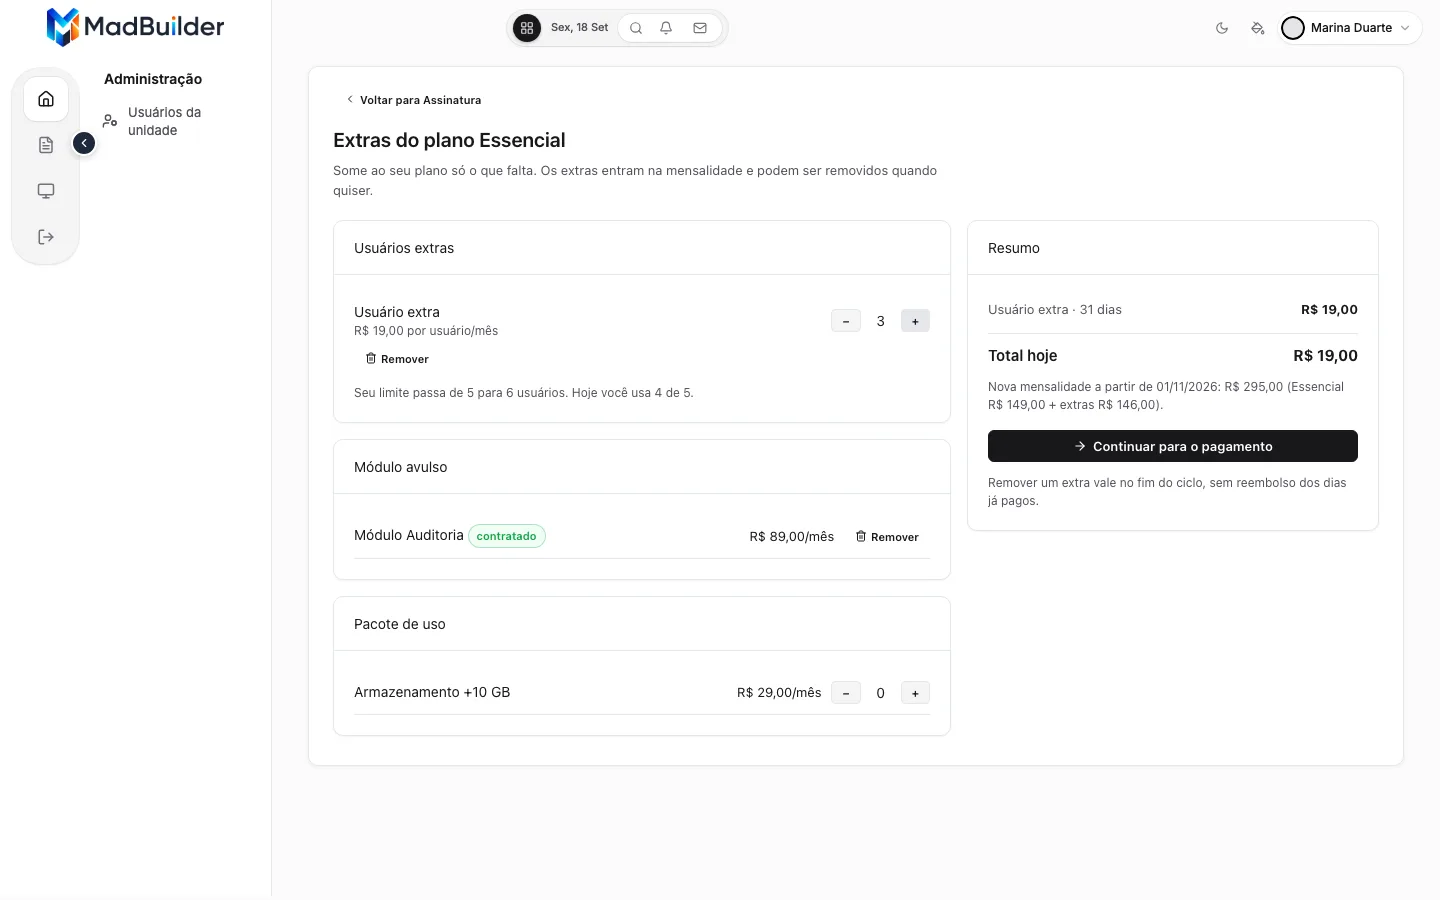
Task: Go back via Voltar para Assinatura
Action: [413, 100]
